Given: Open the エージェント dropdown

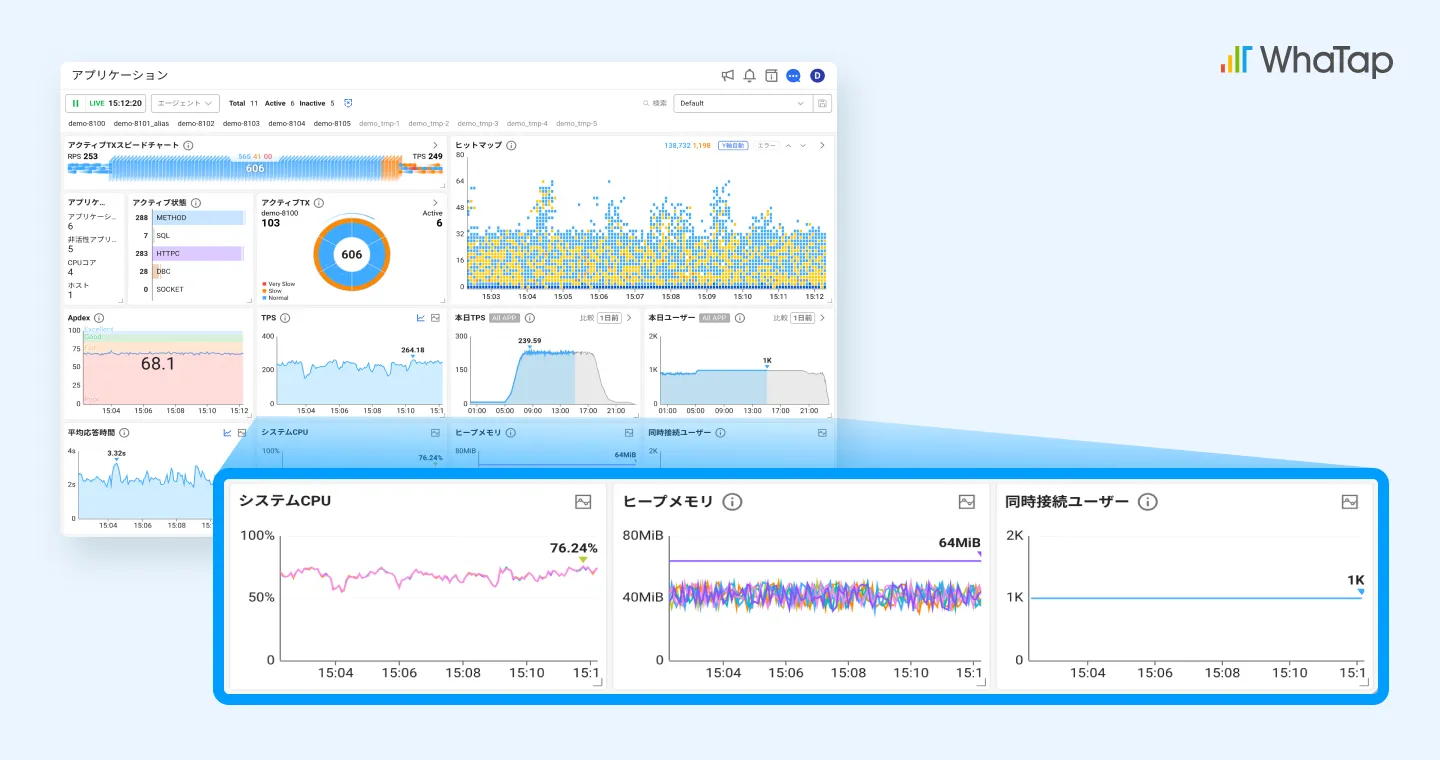Looking at the screenshot, I should click(x=185, y=102).
